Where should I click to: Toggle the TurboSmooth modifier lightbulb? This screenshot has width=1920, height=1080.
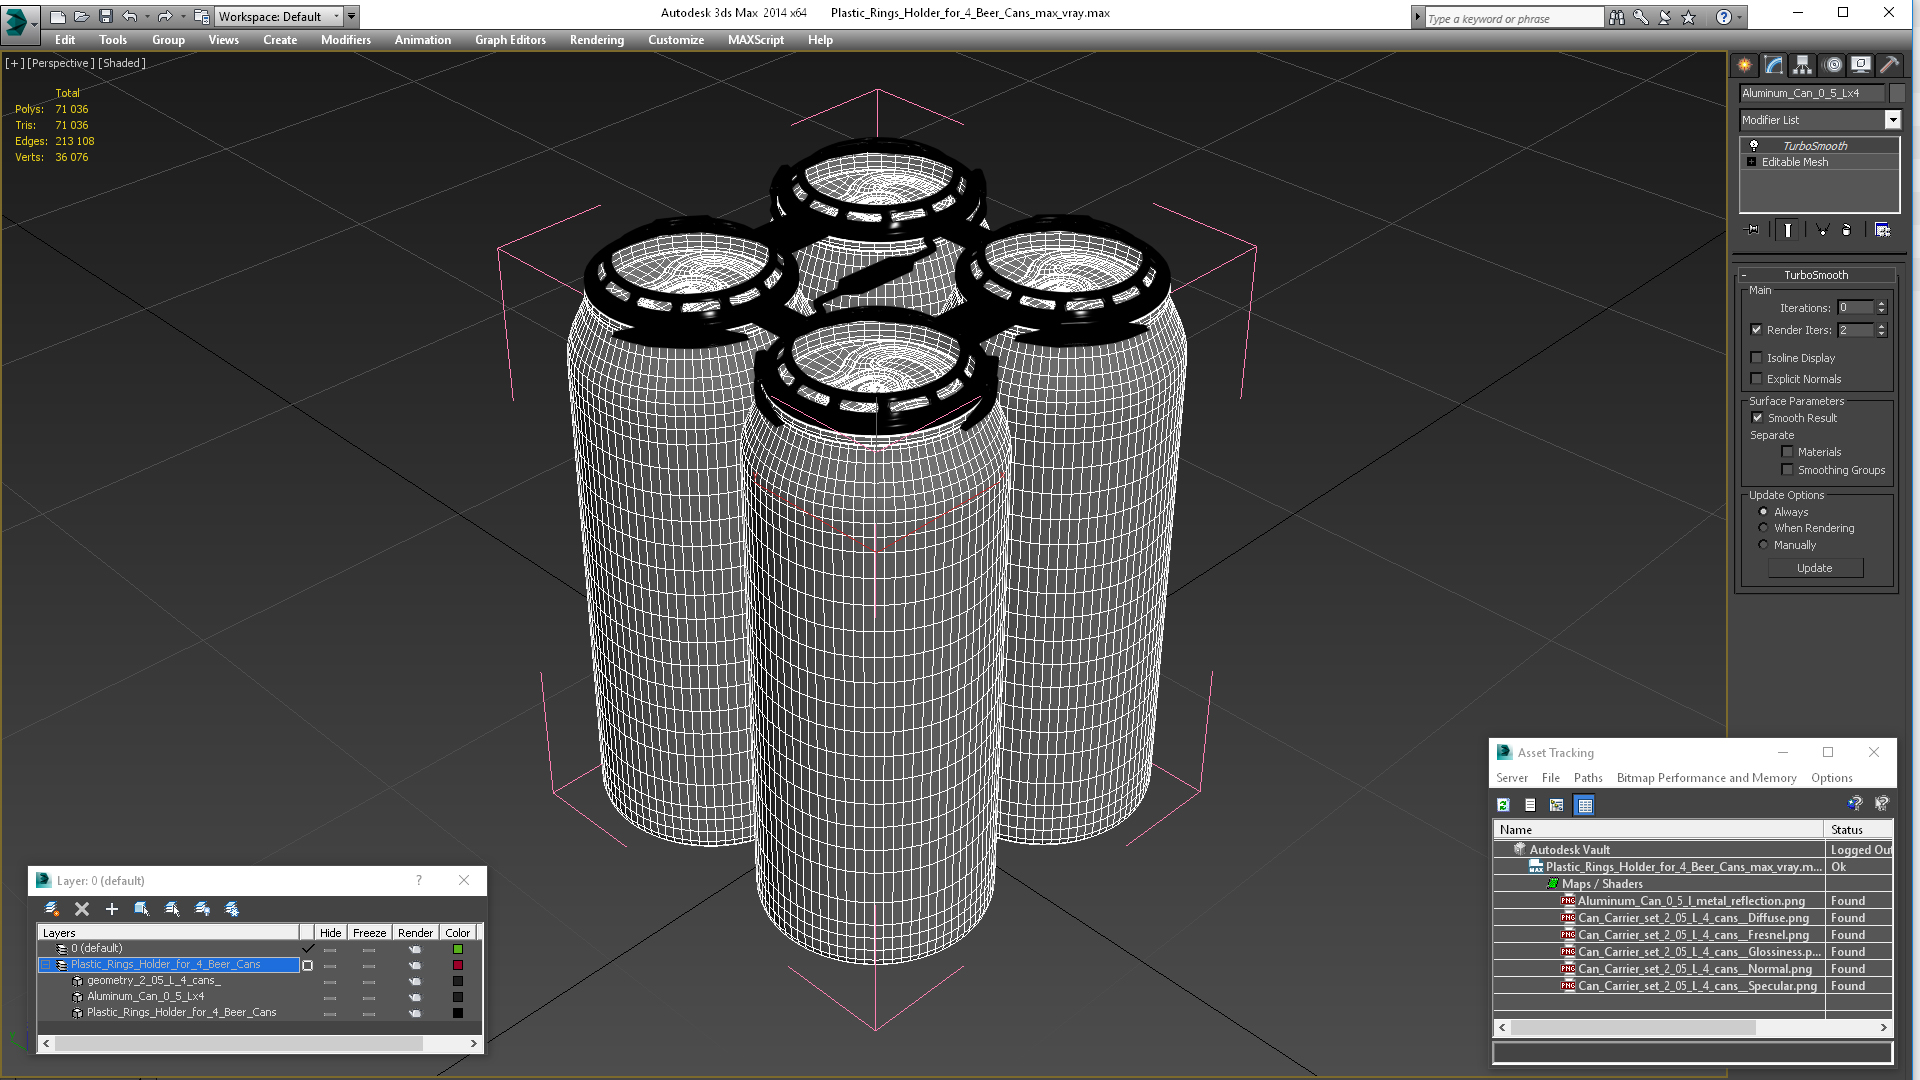point(1754,145)
